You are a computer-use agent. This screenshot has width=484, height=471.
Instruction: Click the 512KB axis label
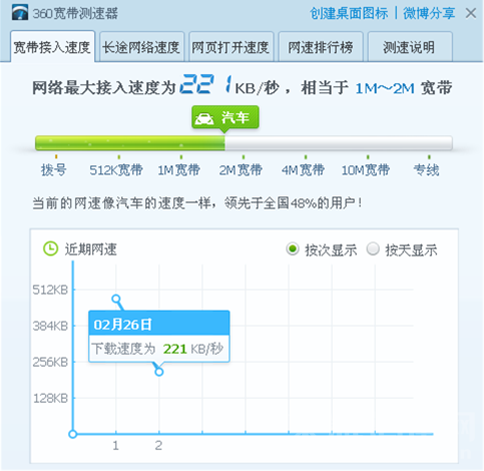click(50, 290)
